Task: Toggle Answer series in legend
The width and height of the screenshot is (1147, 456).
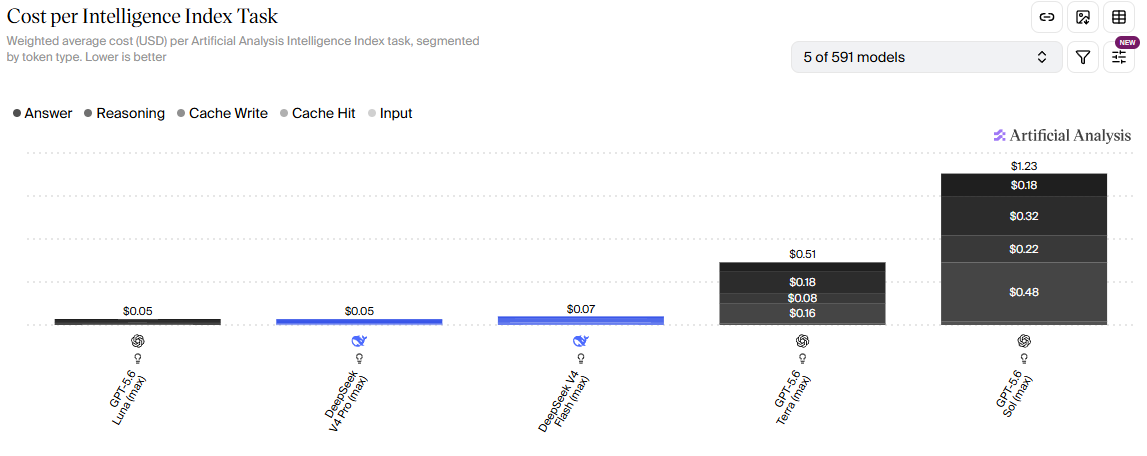Action: (42, 113)
